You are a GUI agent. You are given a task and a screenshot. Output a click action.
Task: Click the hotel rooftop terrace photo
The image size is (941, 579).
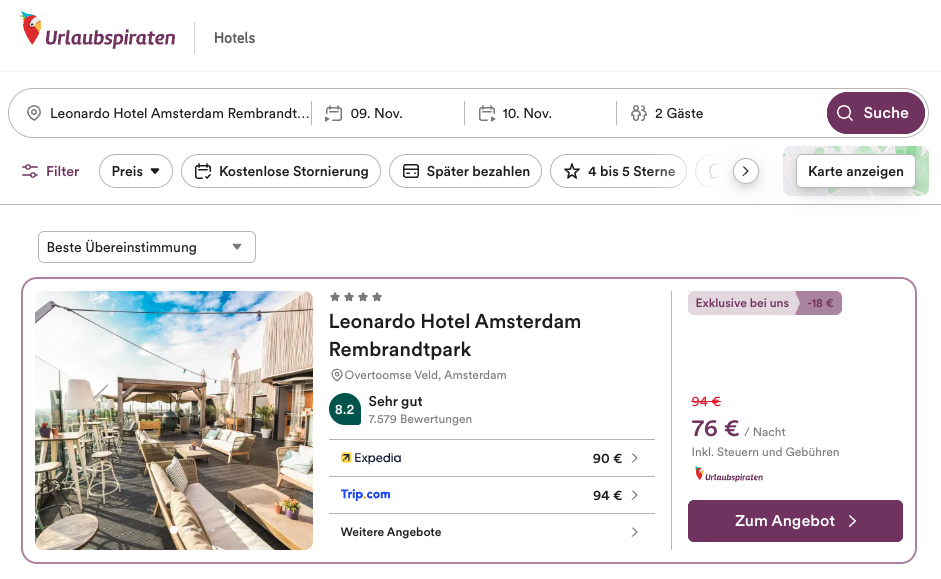(x=174, y=420)
